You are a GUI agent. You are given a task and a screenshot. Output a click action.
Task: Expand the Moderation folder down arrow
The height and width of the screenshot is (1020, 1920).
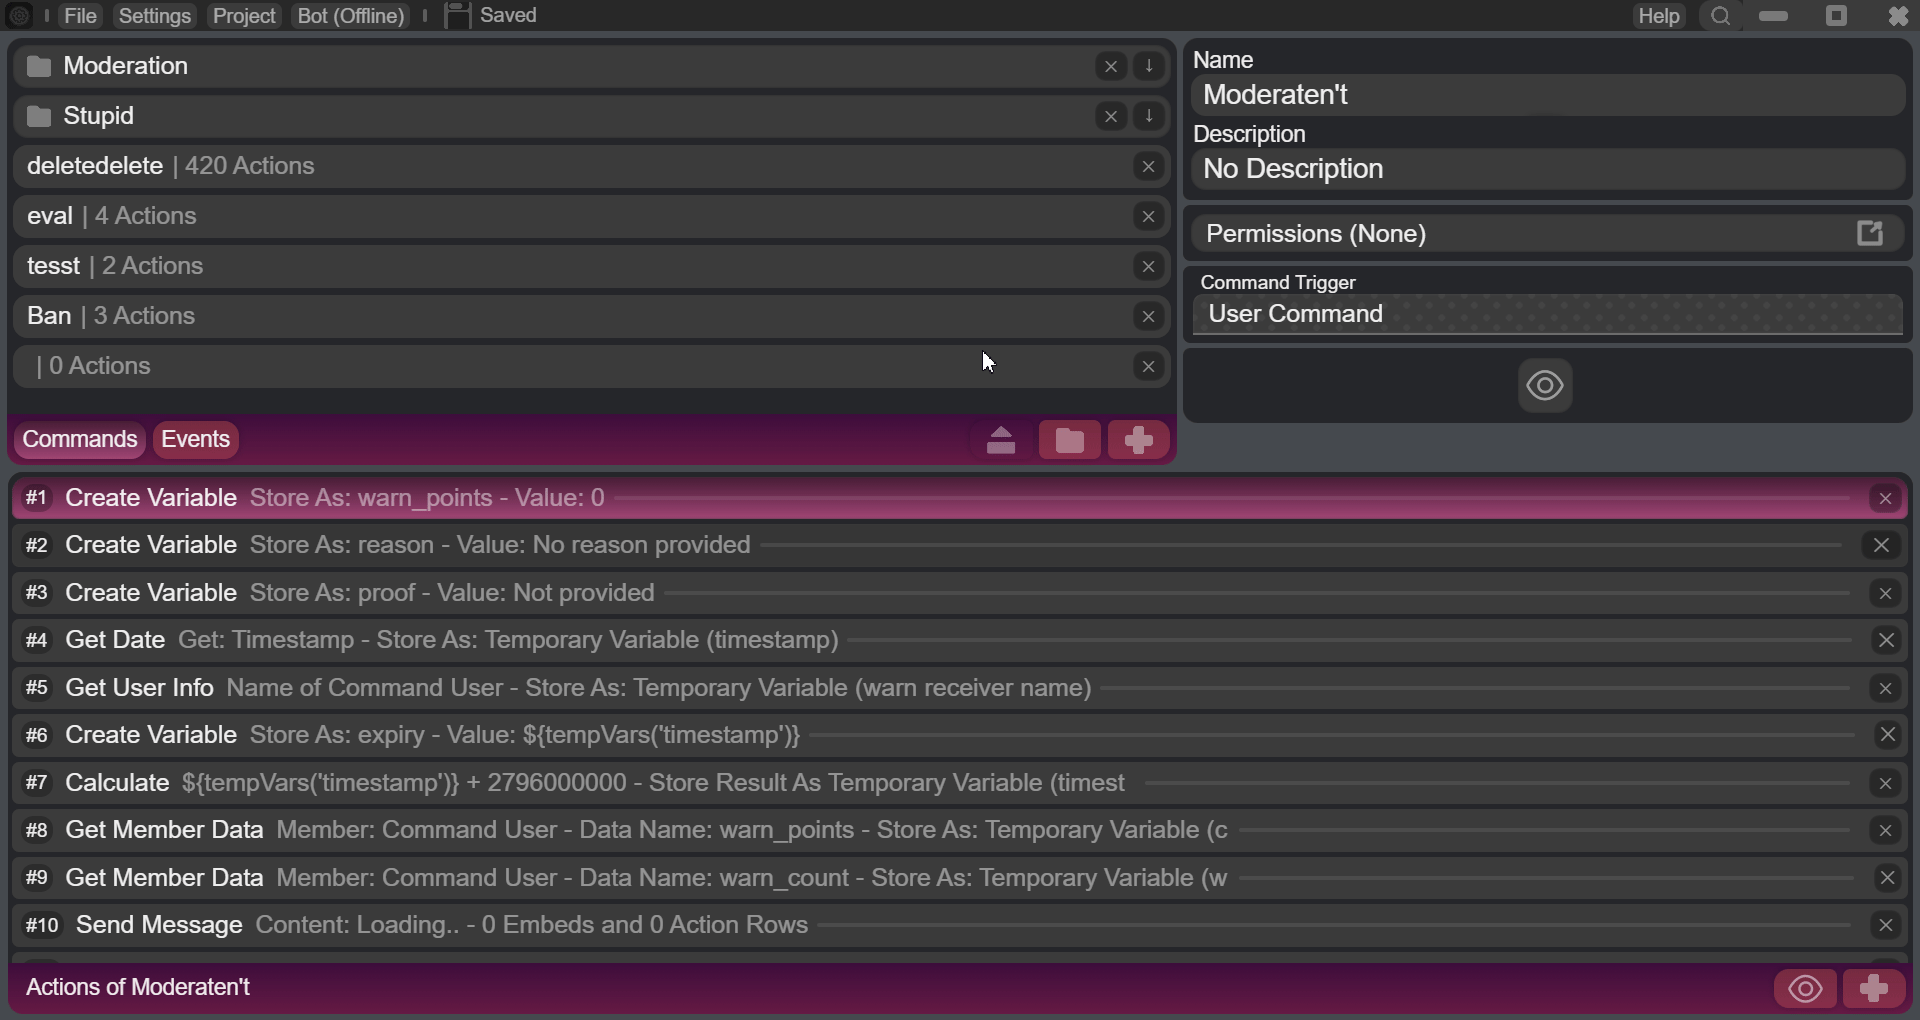coord(1149,66)
